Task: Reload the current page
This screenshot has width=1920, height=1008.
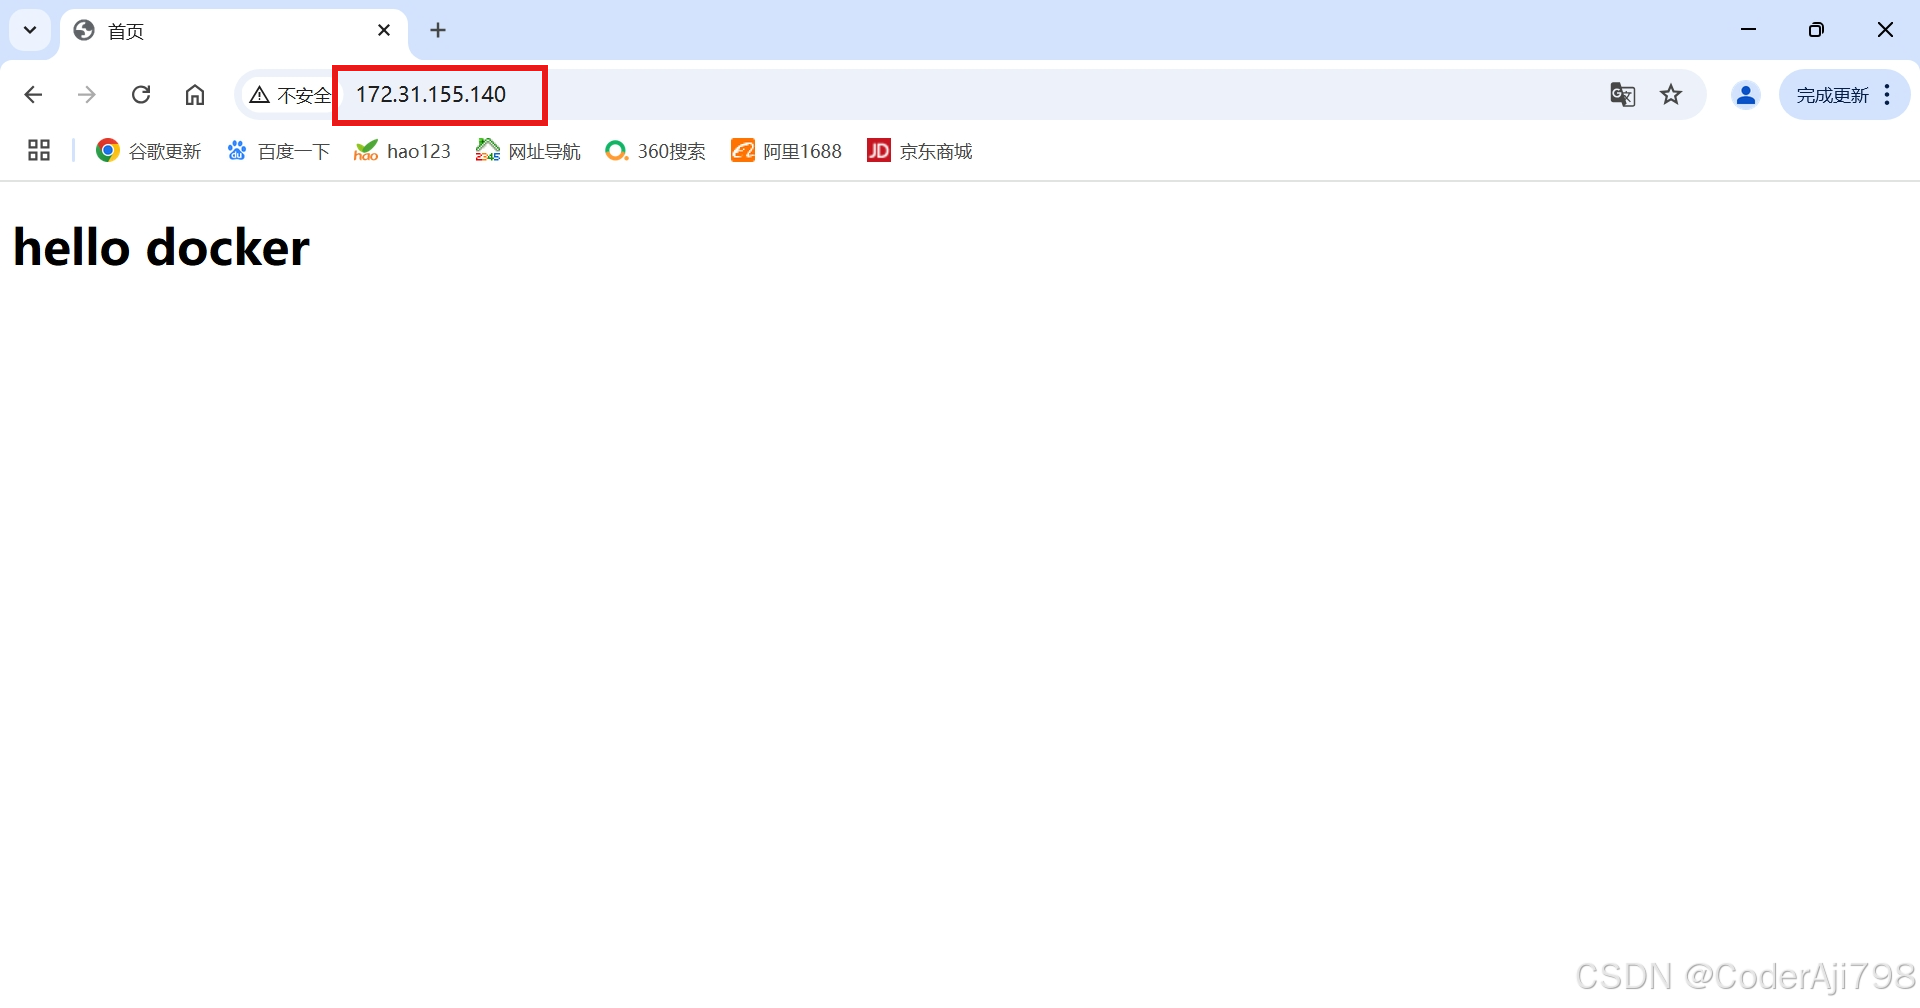Action: [x=141, y=95]
